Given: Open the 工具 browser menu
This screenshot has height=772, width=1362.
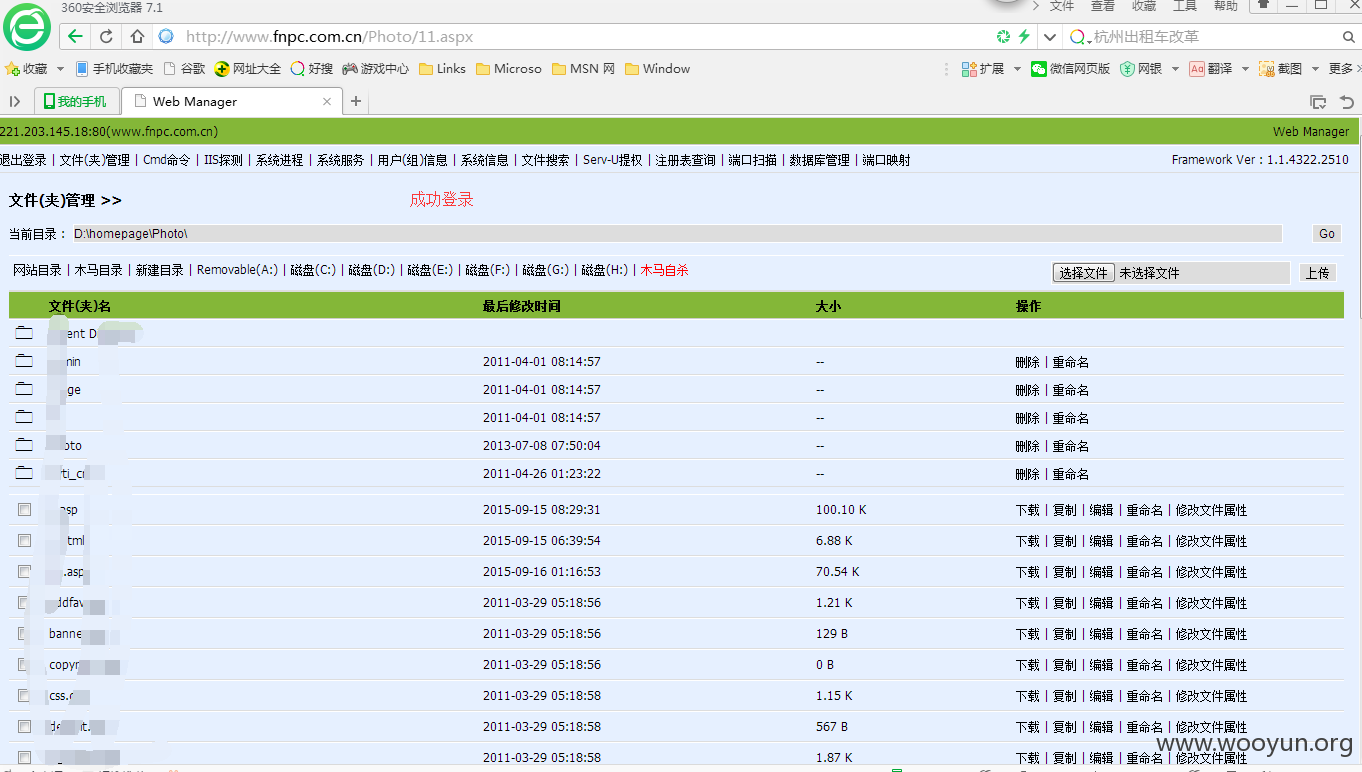Looking at the screenshot, I should tap(1185, 6).
